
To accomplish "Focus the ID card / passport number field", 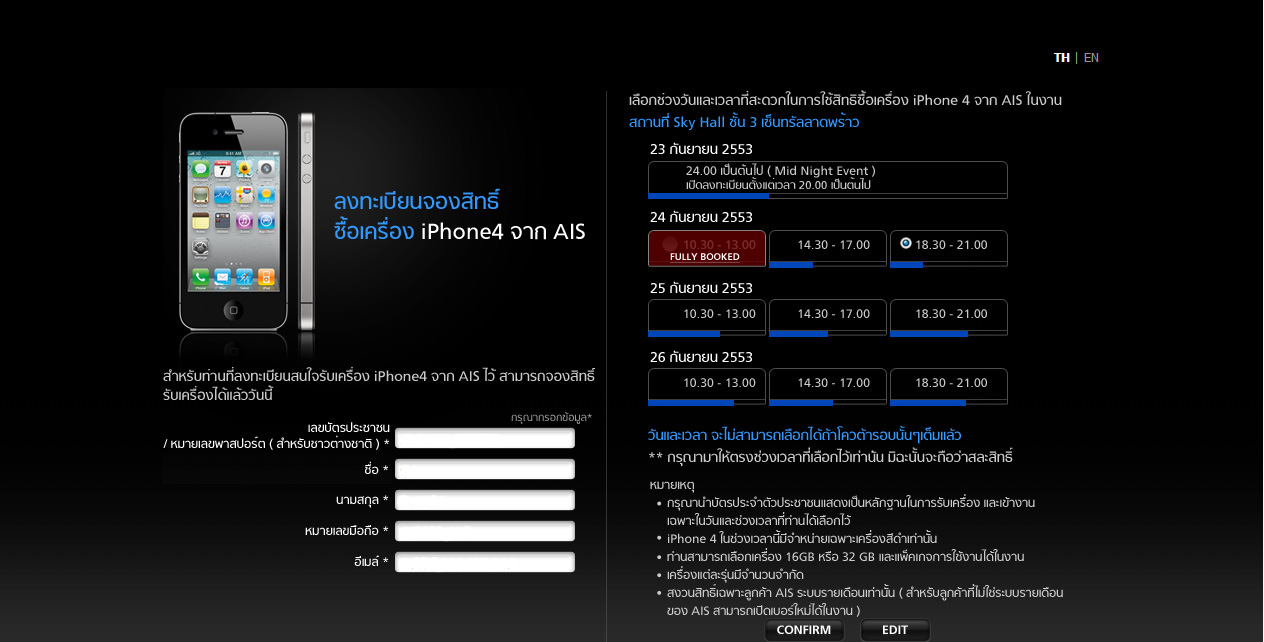I will 485,438.
